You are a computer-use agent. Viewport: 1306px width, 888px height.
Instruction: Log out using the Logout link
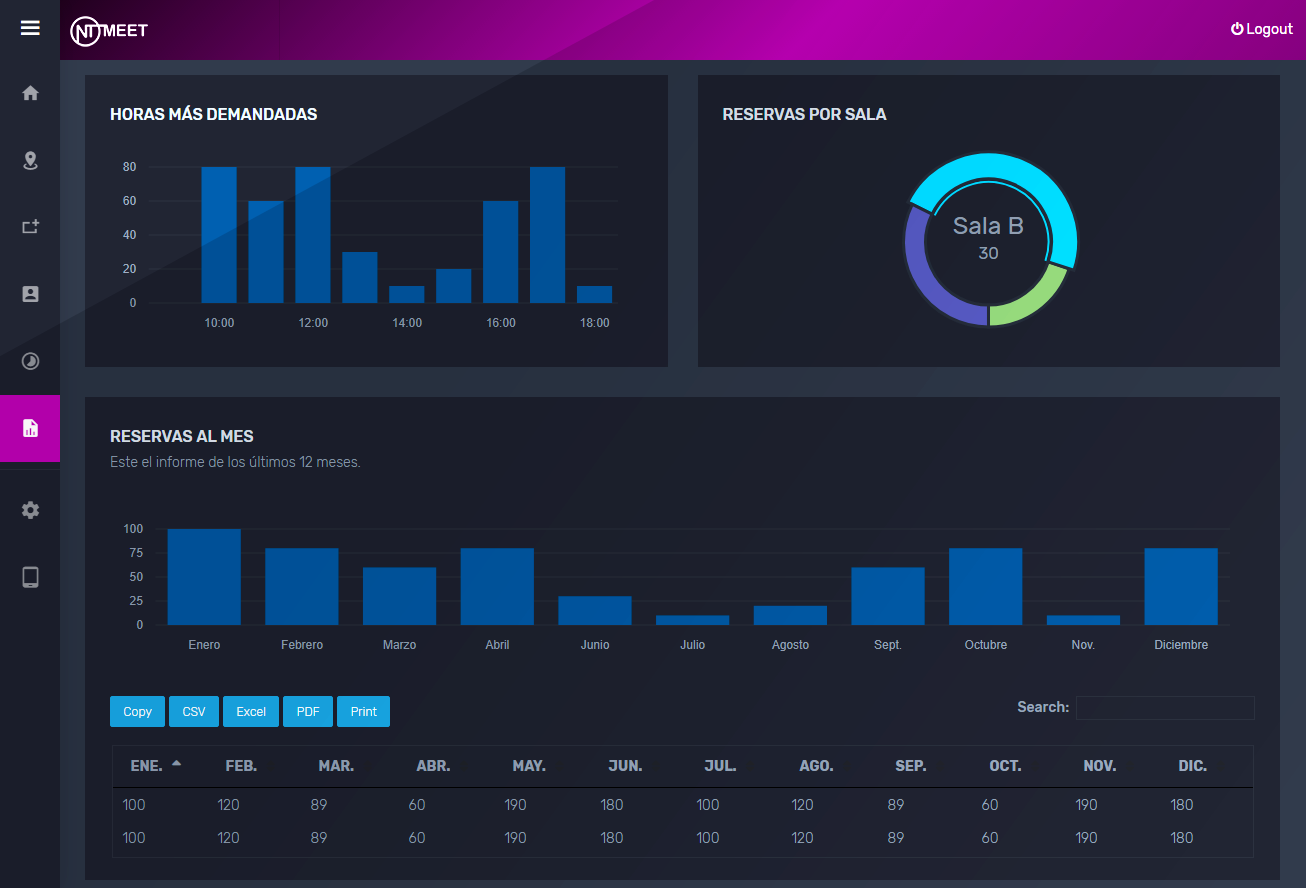coord(1261,29)
